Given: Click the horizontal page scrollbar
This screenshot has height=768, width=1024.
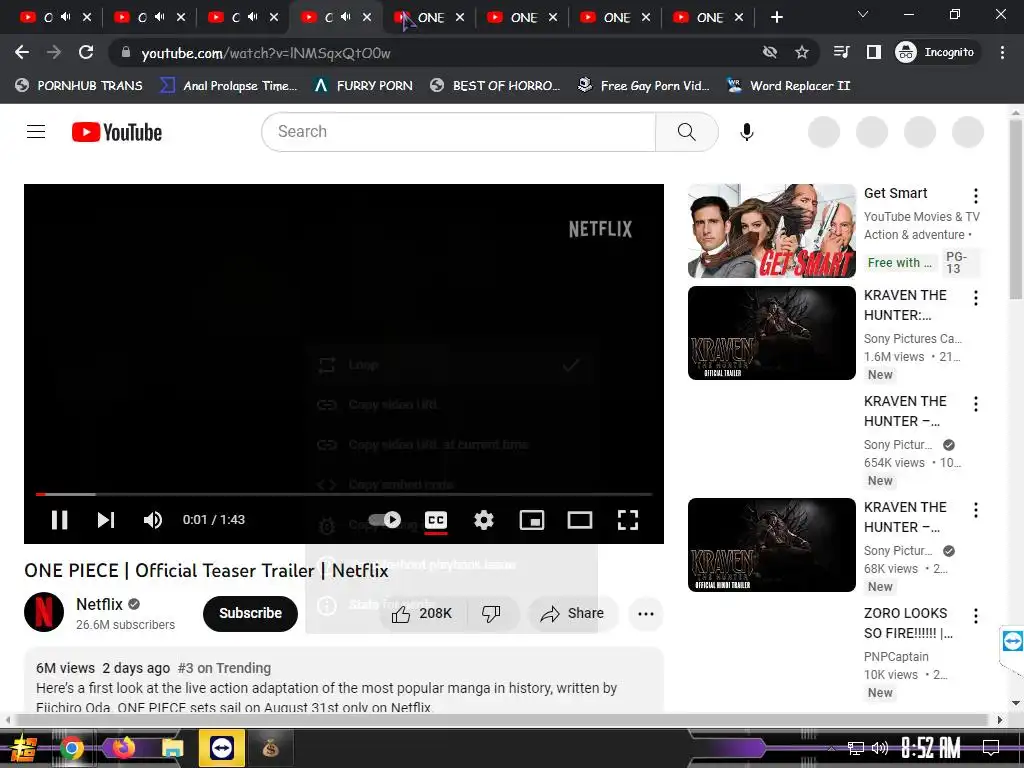Looking at the screenshot, I should [x=503, y=720].
